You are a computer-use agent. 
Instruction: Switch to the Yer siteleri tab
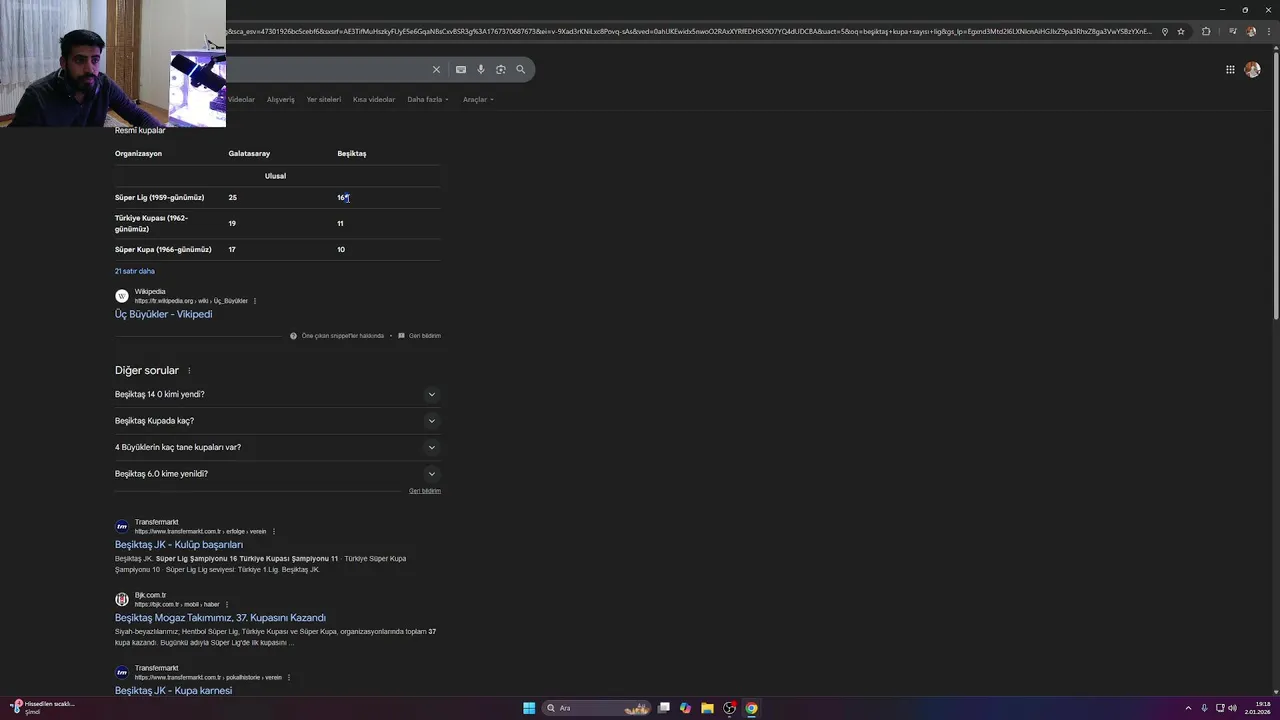(324, 99)
